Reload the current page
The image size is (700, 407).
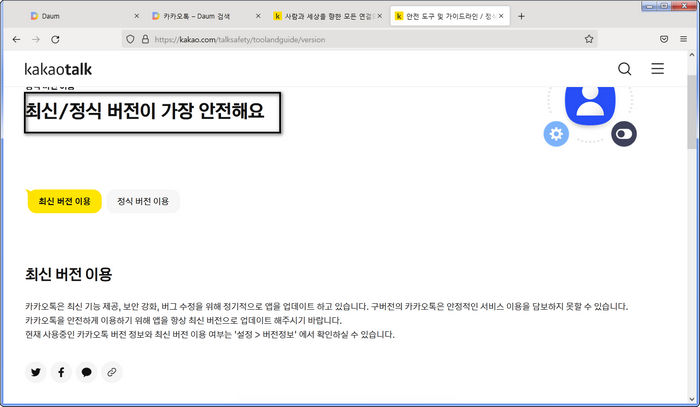[55, 39]
